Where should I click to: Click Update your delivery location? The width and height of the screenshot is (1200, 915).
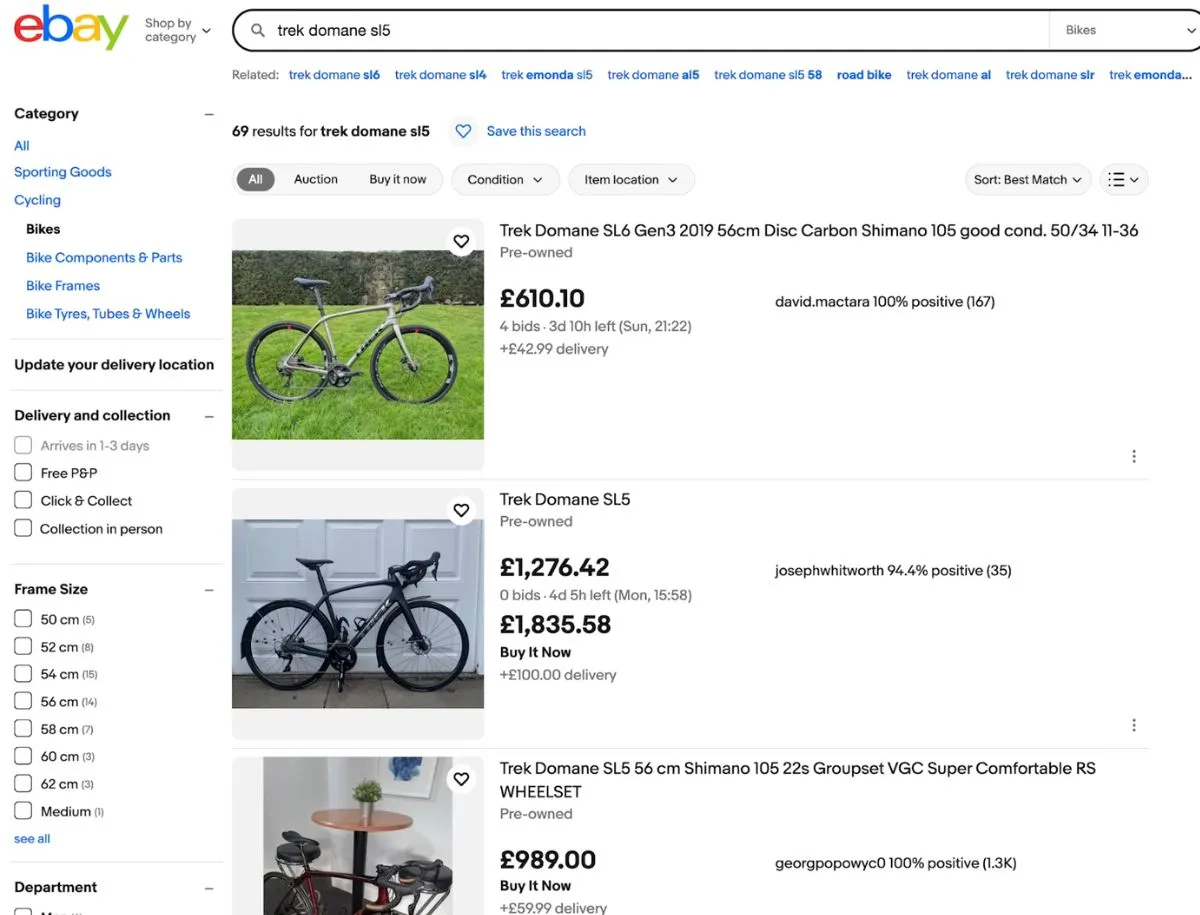pos(114,365)
